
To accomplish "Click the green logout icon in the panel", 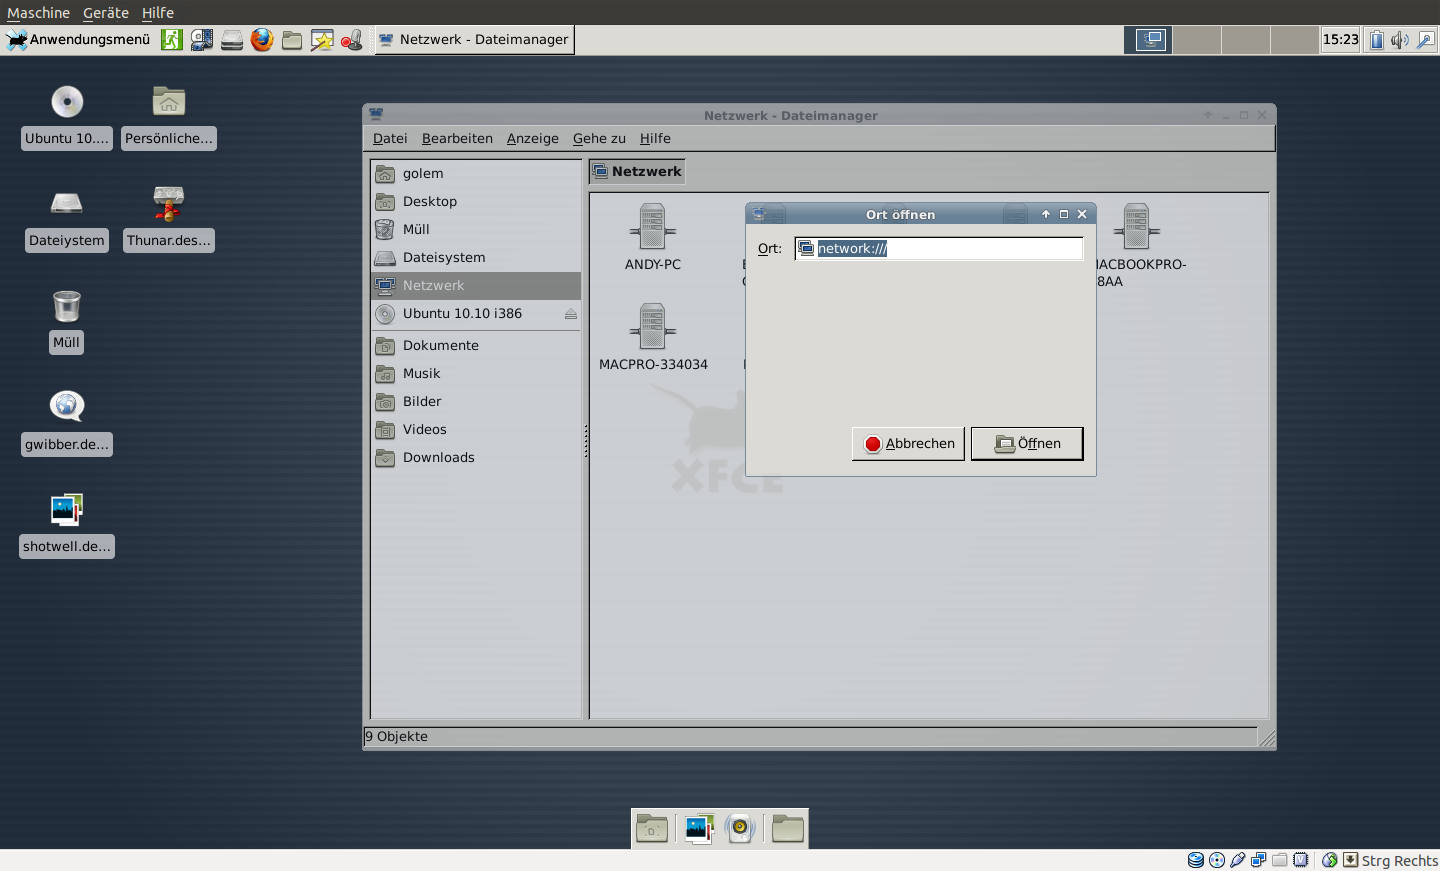I will (x=171, y=40).
